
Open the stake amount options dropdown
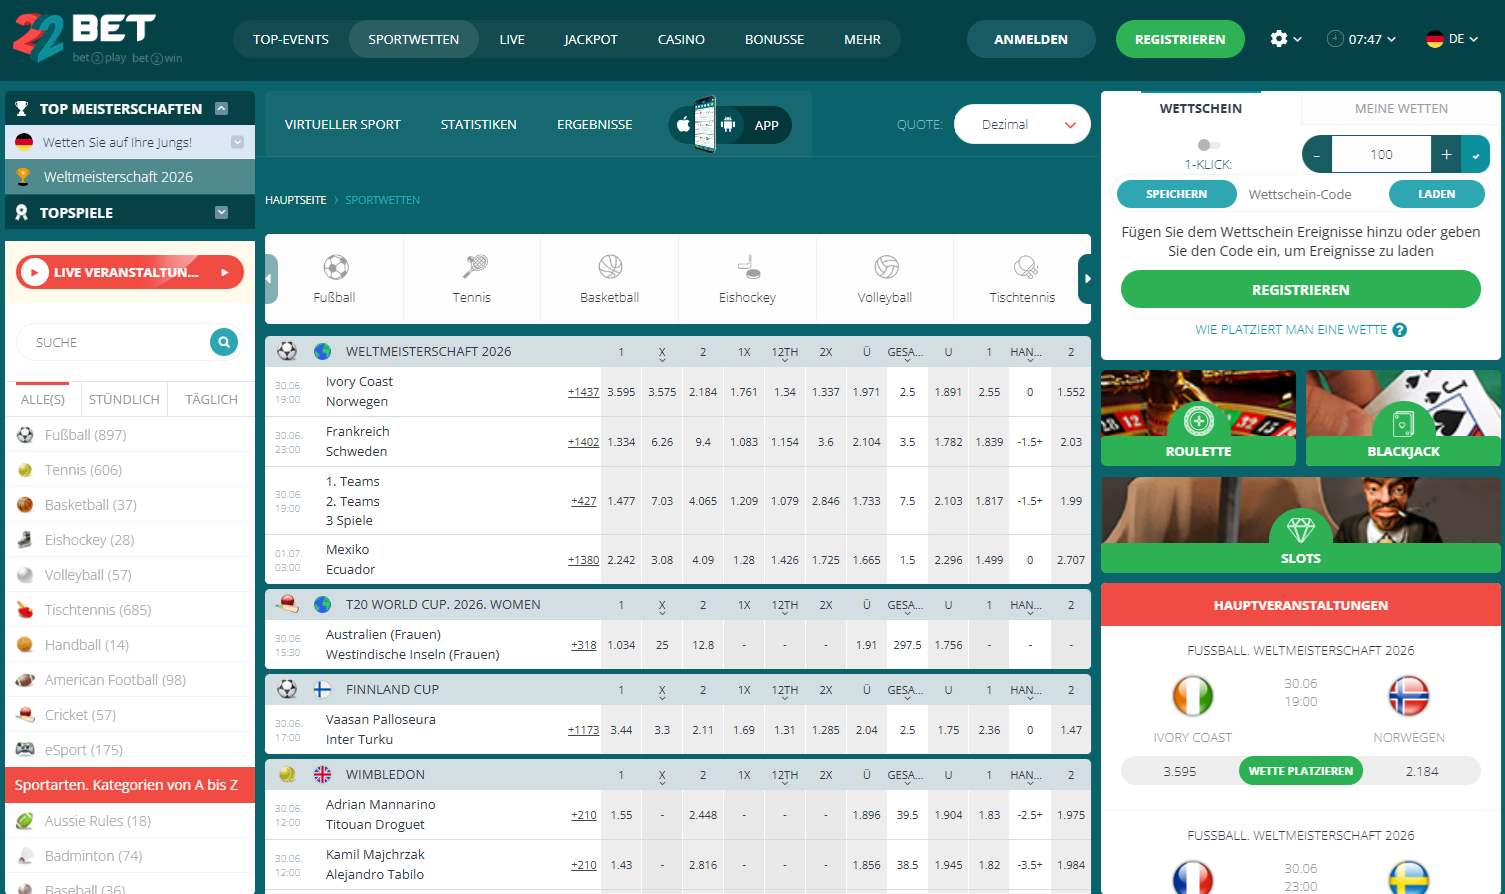pos(1476,155)
